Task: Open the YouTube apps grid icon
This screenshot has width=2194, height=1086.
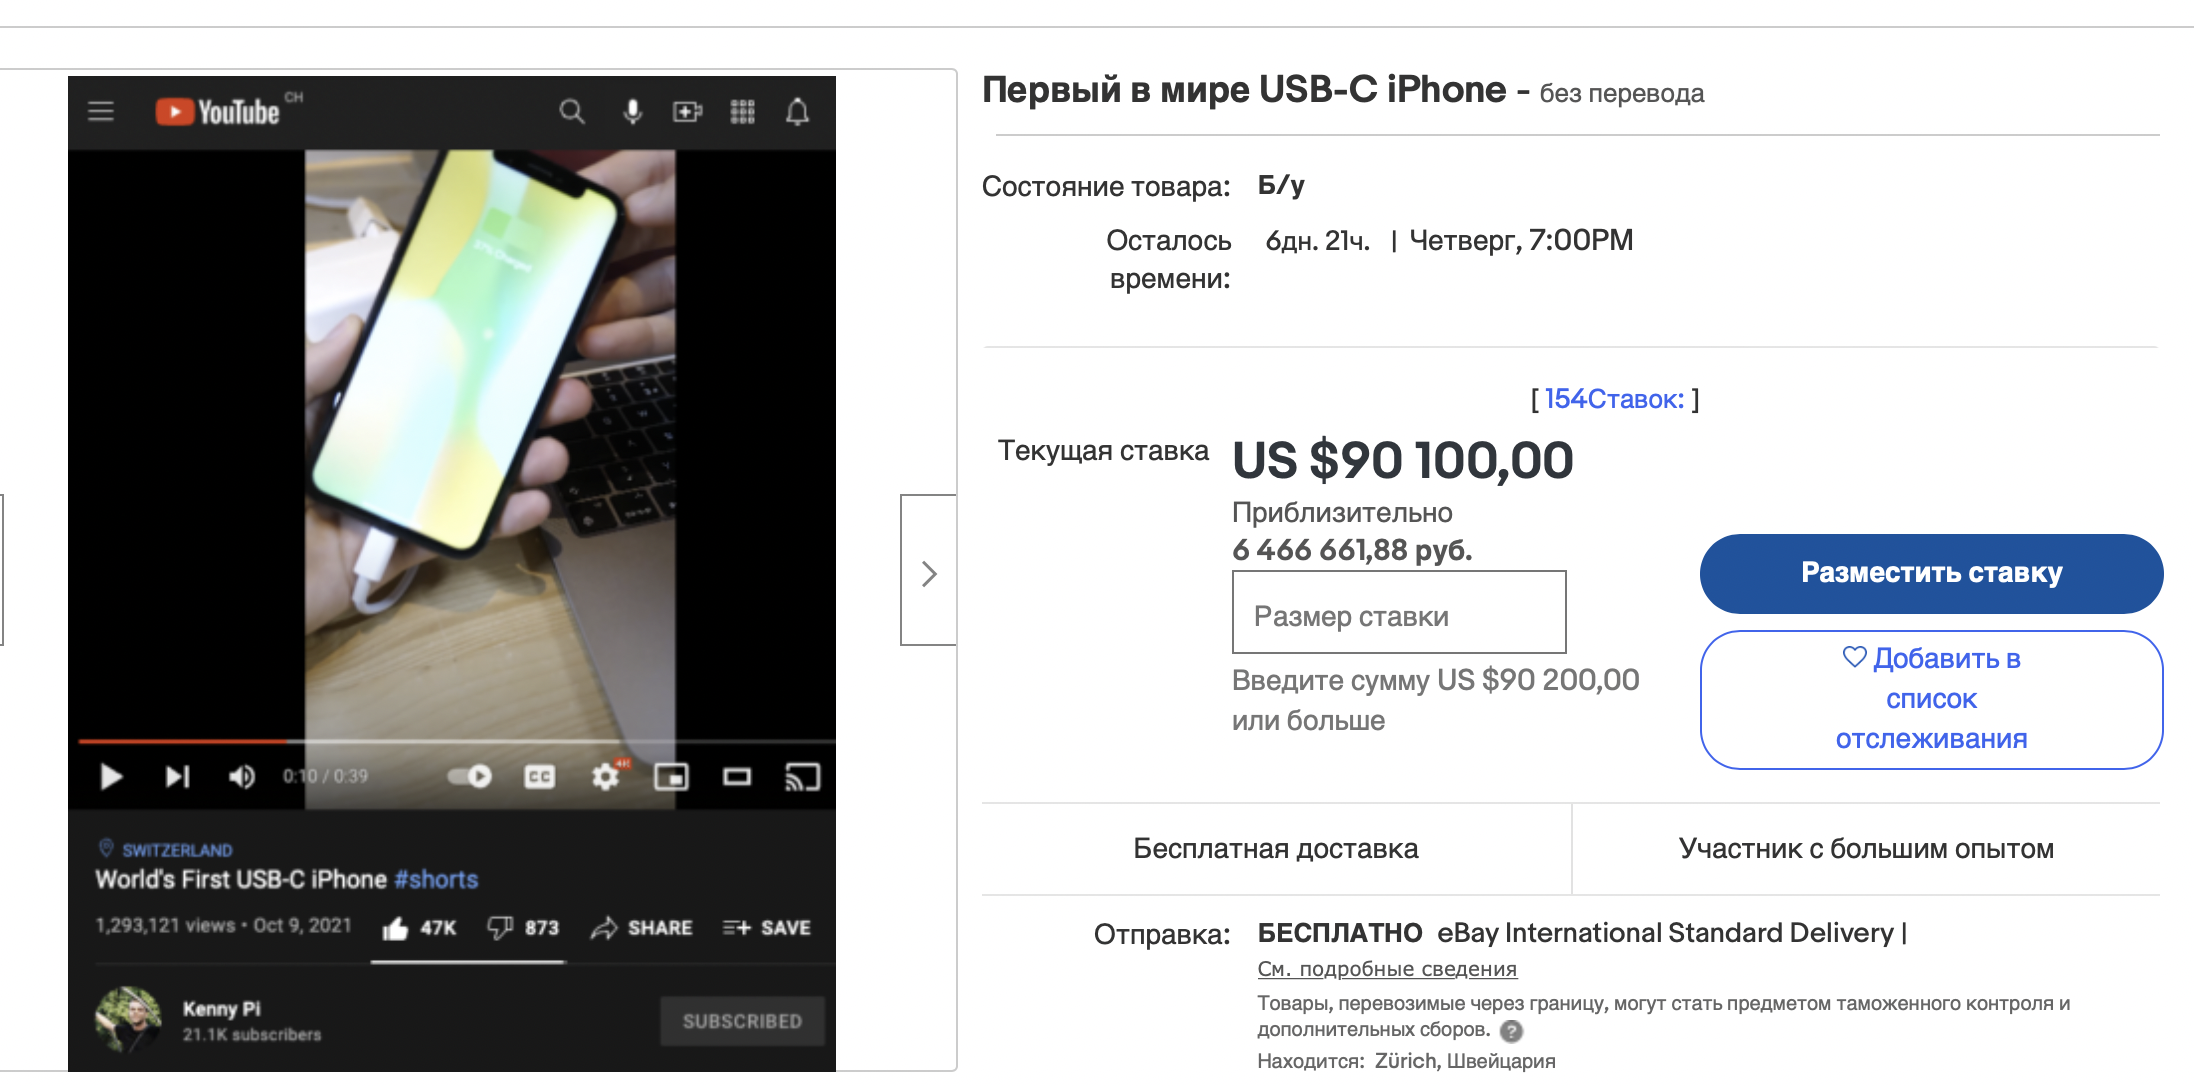Action: (x=742, y=111)
